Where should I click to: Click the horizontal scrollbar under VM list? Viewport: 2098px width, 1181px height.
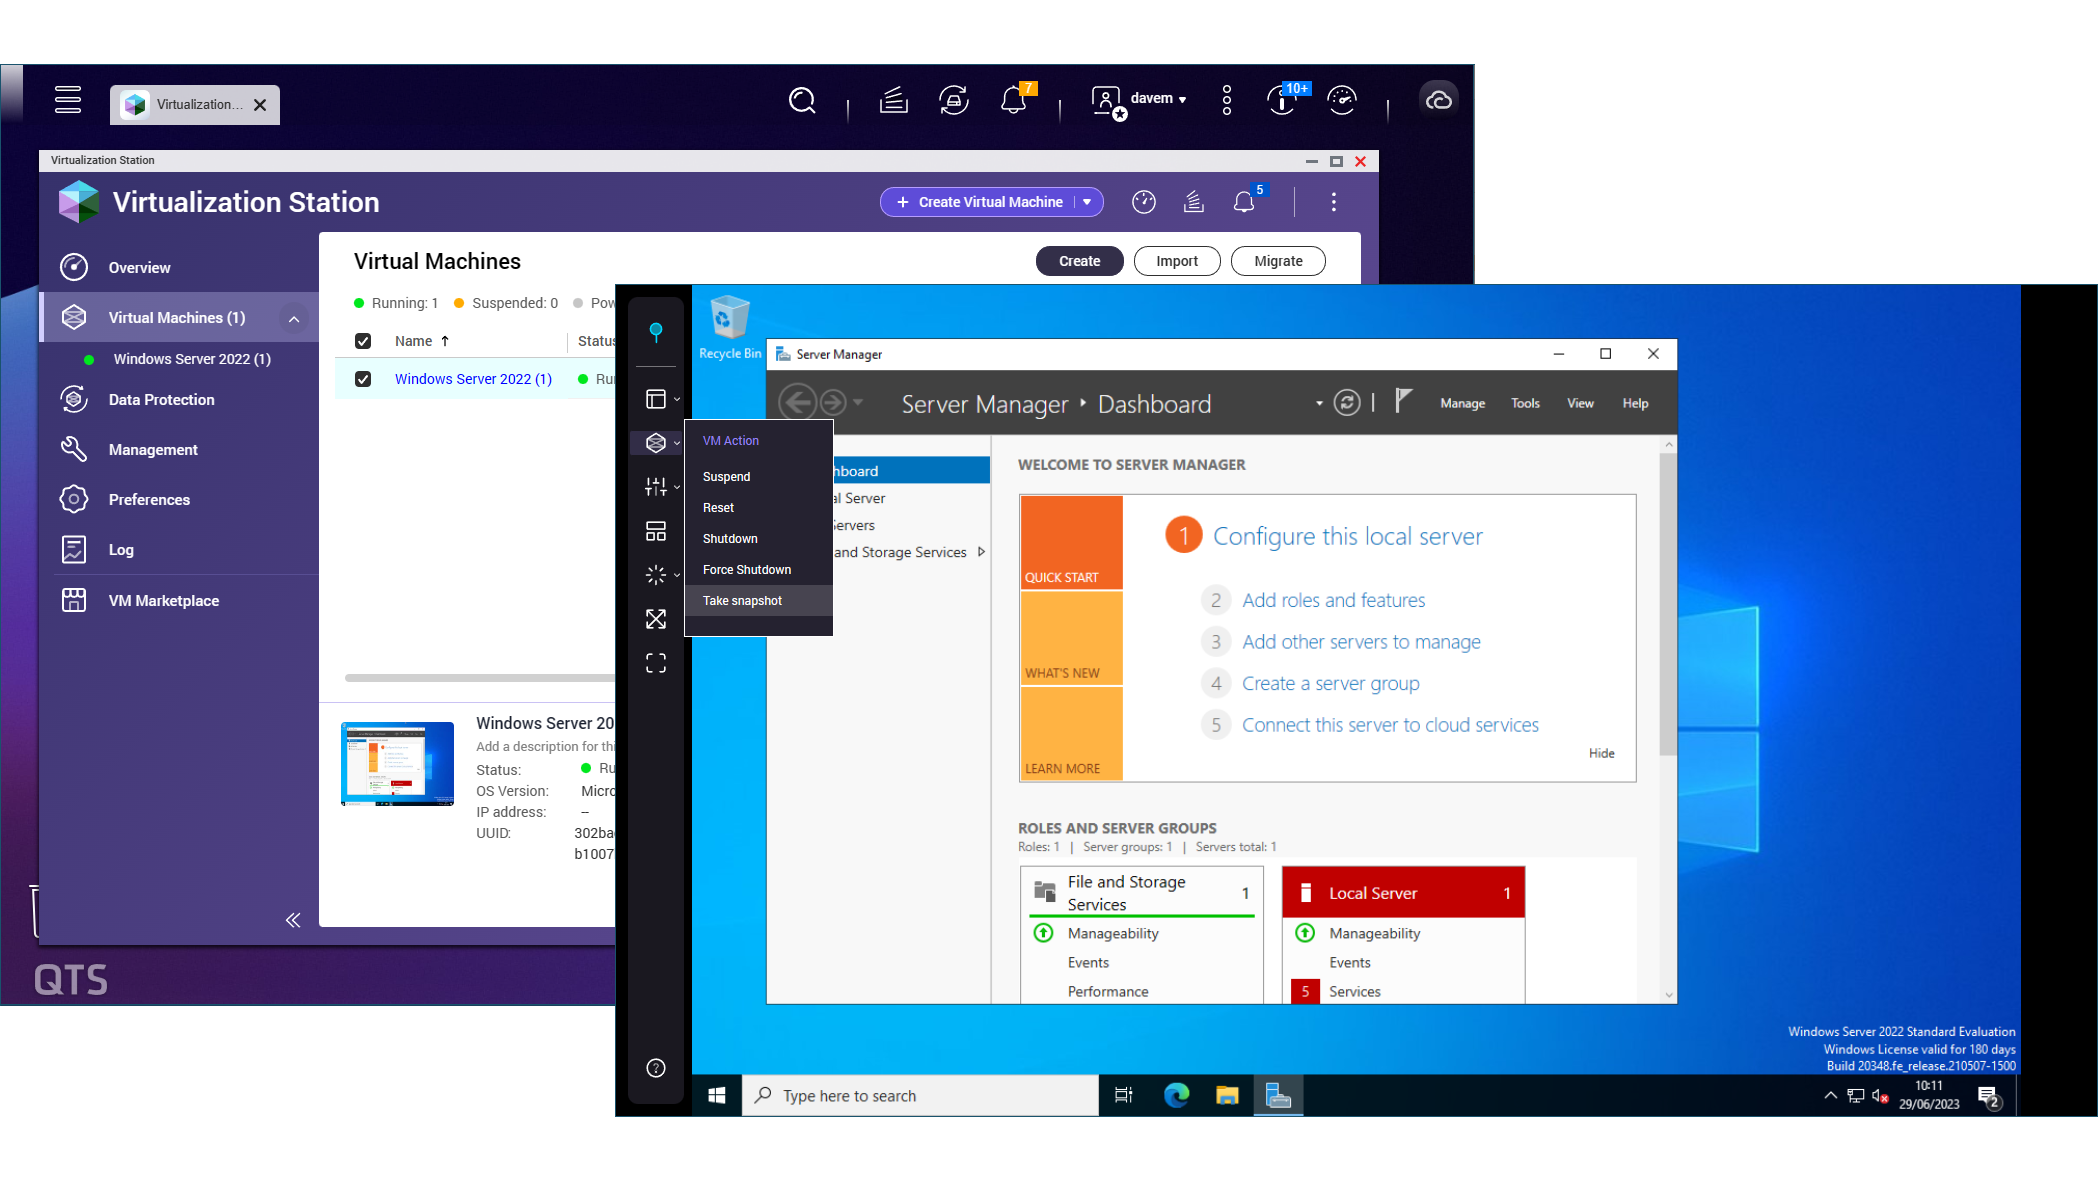(x=480, y=678)
